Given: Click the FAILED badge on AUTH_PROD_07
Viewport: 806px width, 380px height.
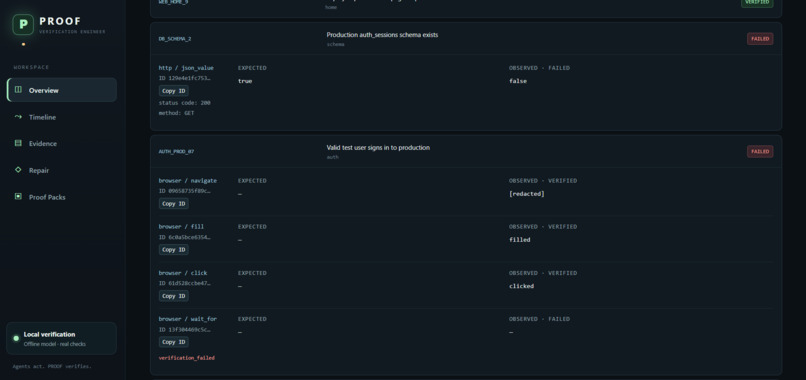Looking at the screenshot, I should point(760,152).
